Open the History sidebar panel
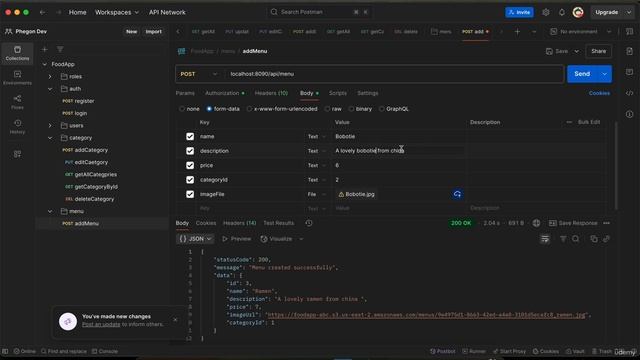This screenshot has width=640, height=360. [17, 127]
